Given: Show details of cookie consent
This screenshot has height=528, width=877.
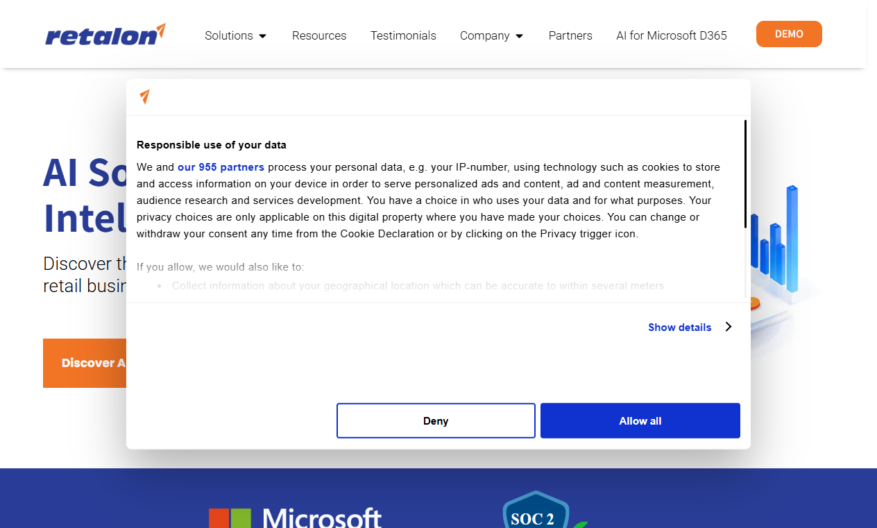Looking at the screenshot, I should [x=679, y=327].
